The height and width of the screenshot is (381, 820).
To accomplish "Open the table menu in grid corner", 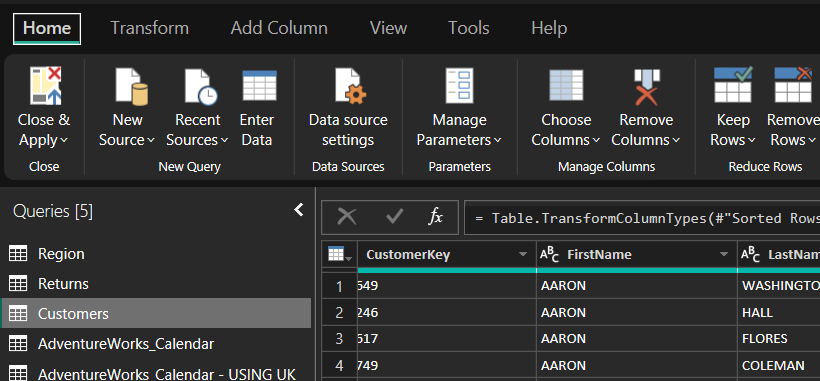I will point(339,255).
